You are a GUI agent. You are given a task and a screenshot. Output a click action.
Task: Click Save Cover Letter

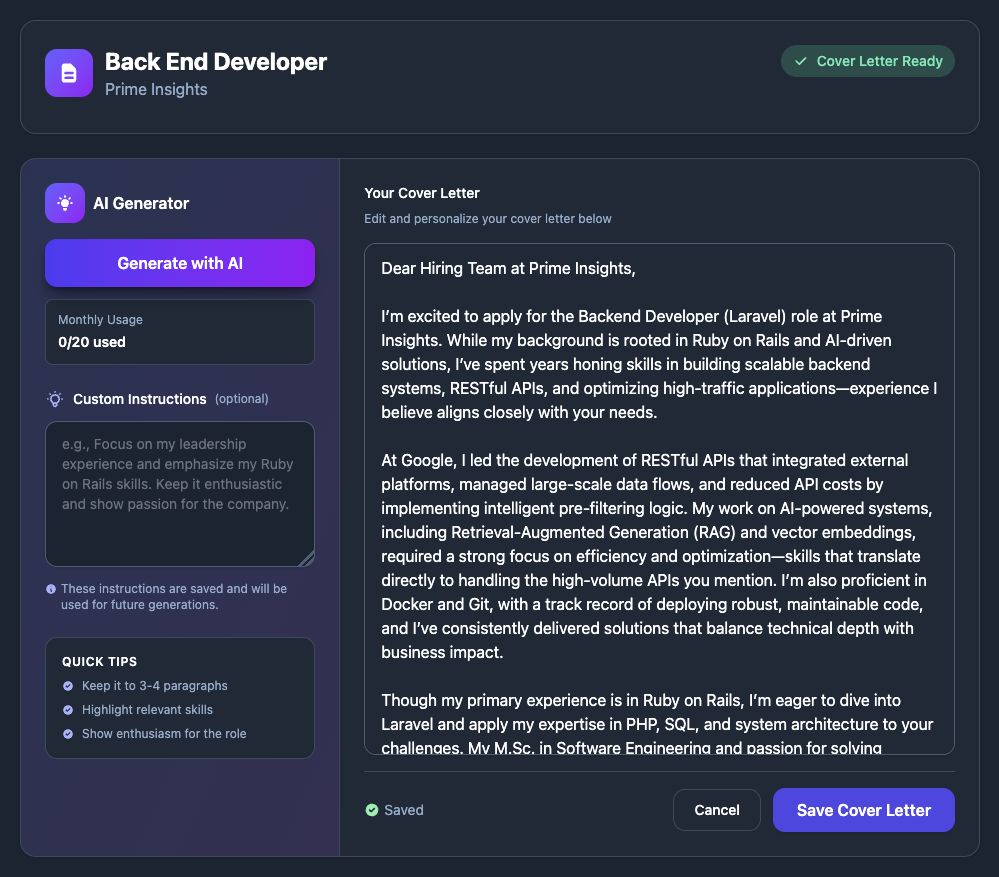tap(863, 810)
